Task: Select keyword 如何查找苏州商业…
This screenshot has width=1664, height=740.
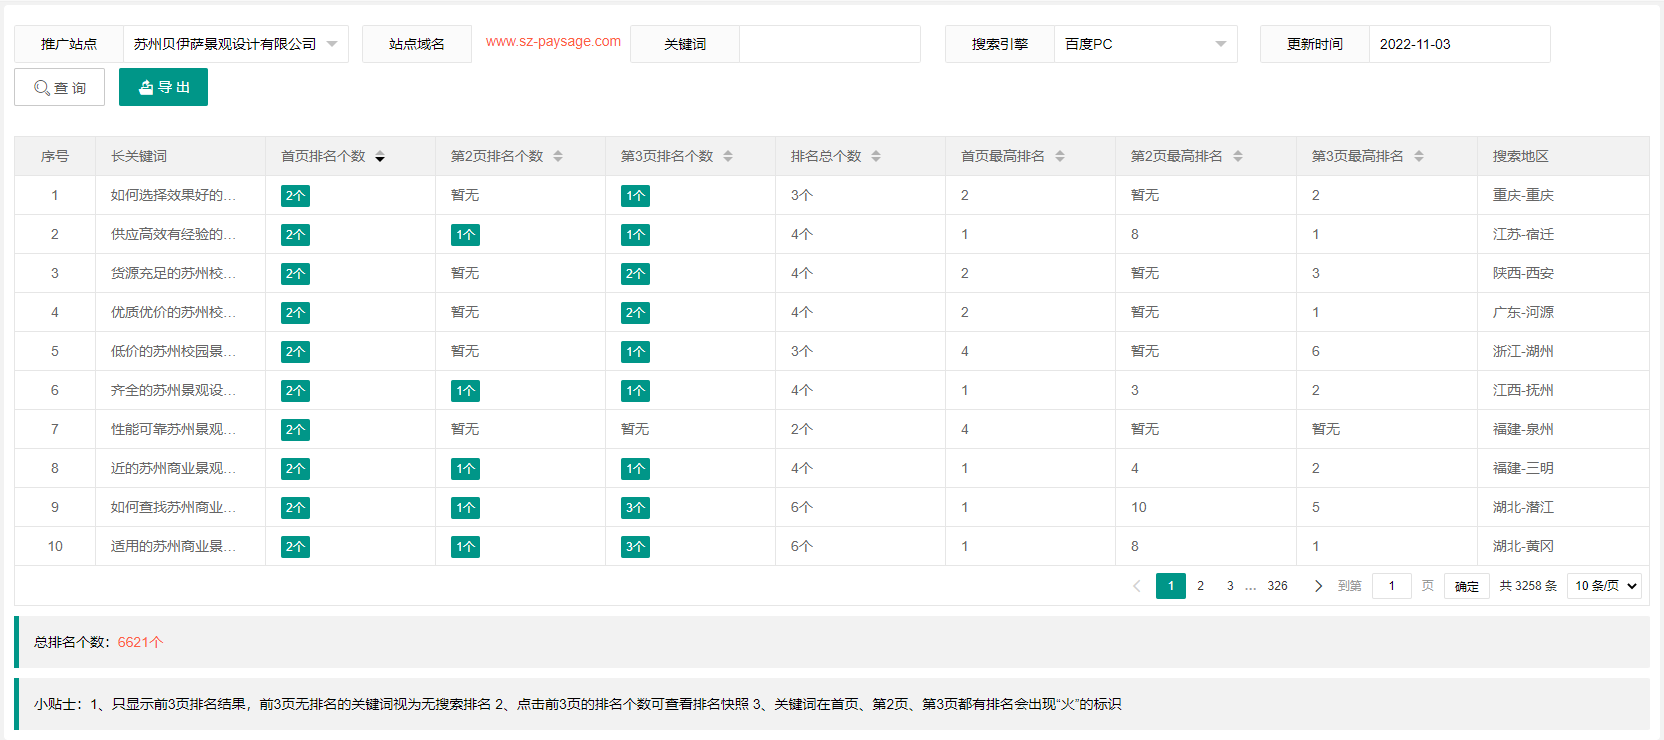Action: 173,507
